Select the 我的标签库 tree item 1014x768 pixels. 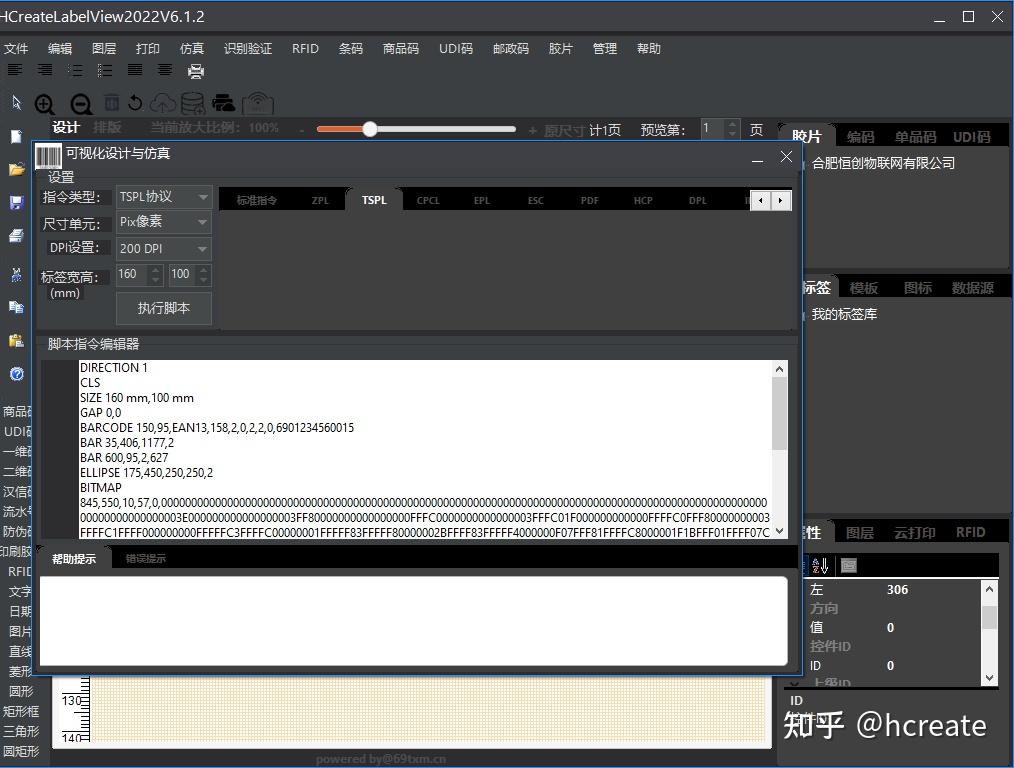point(844,314)
